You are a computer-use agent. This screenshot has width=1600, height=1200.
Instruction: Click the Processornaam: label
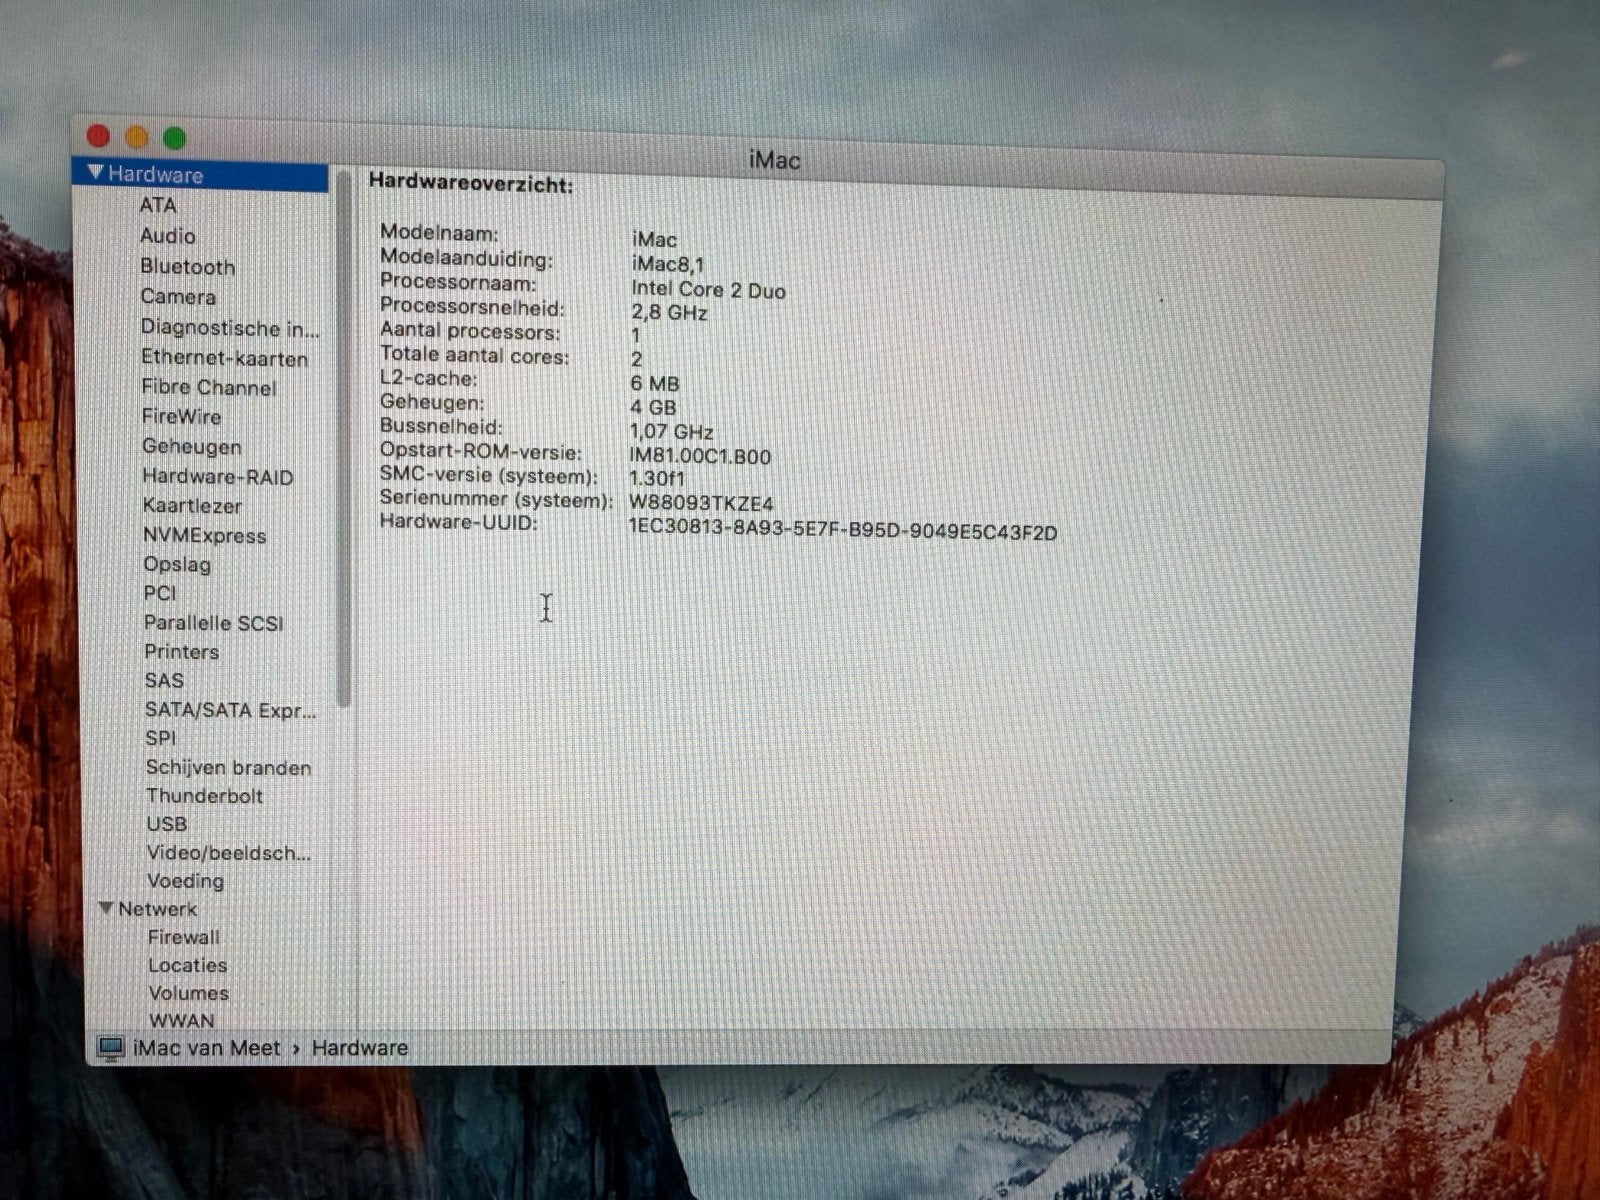457,282
